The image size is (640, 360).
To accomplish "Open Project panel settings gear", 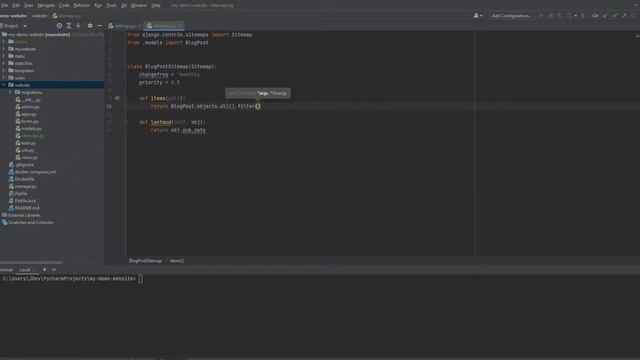I will [90, 26].
